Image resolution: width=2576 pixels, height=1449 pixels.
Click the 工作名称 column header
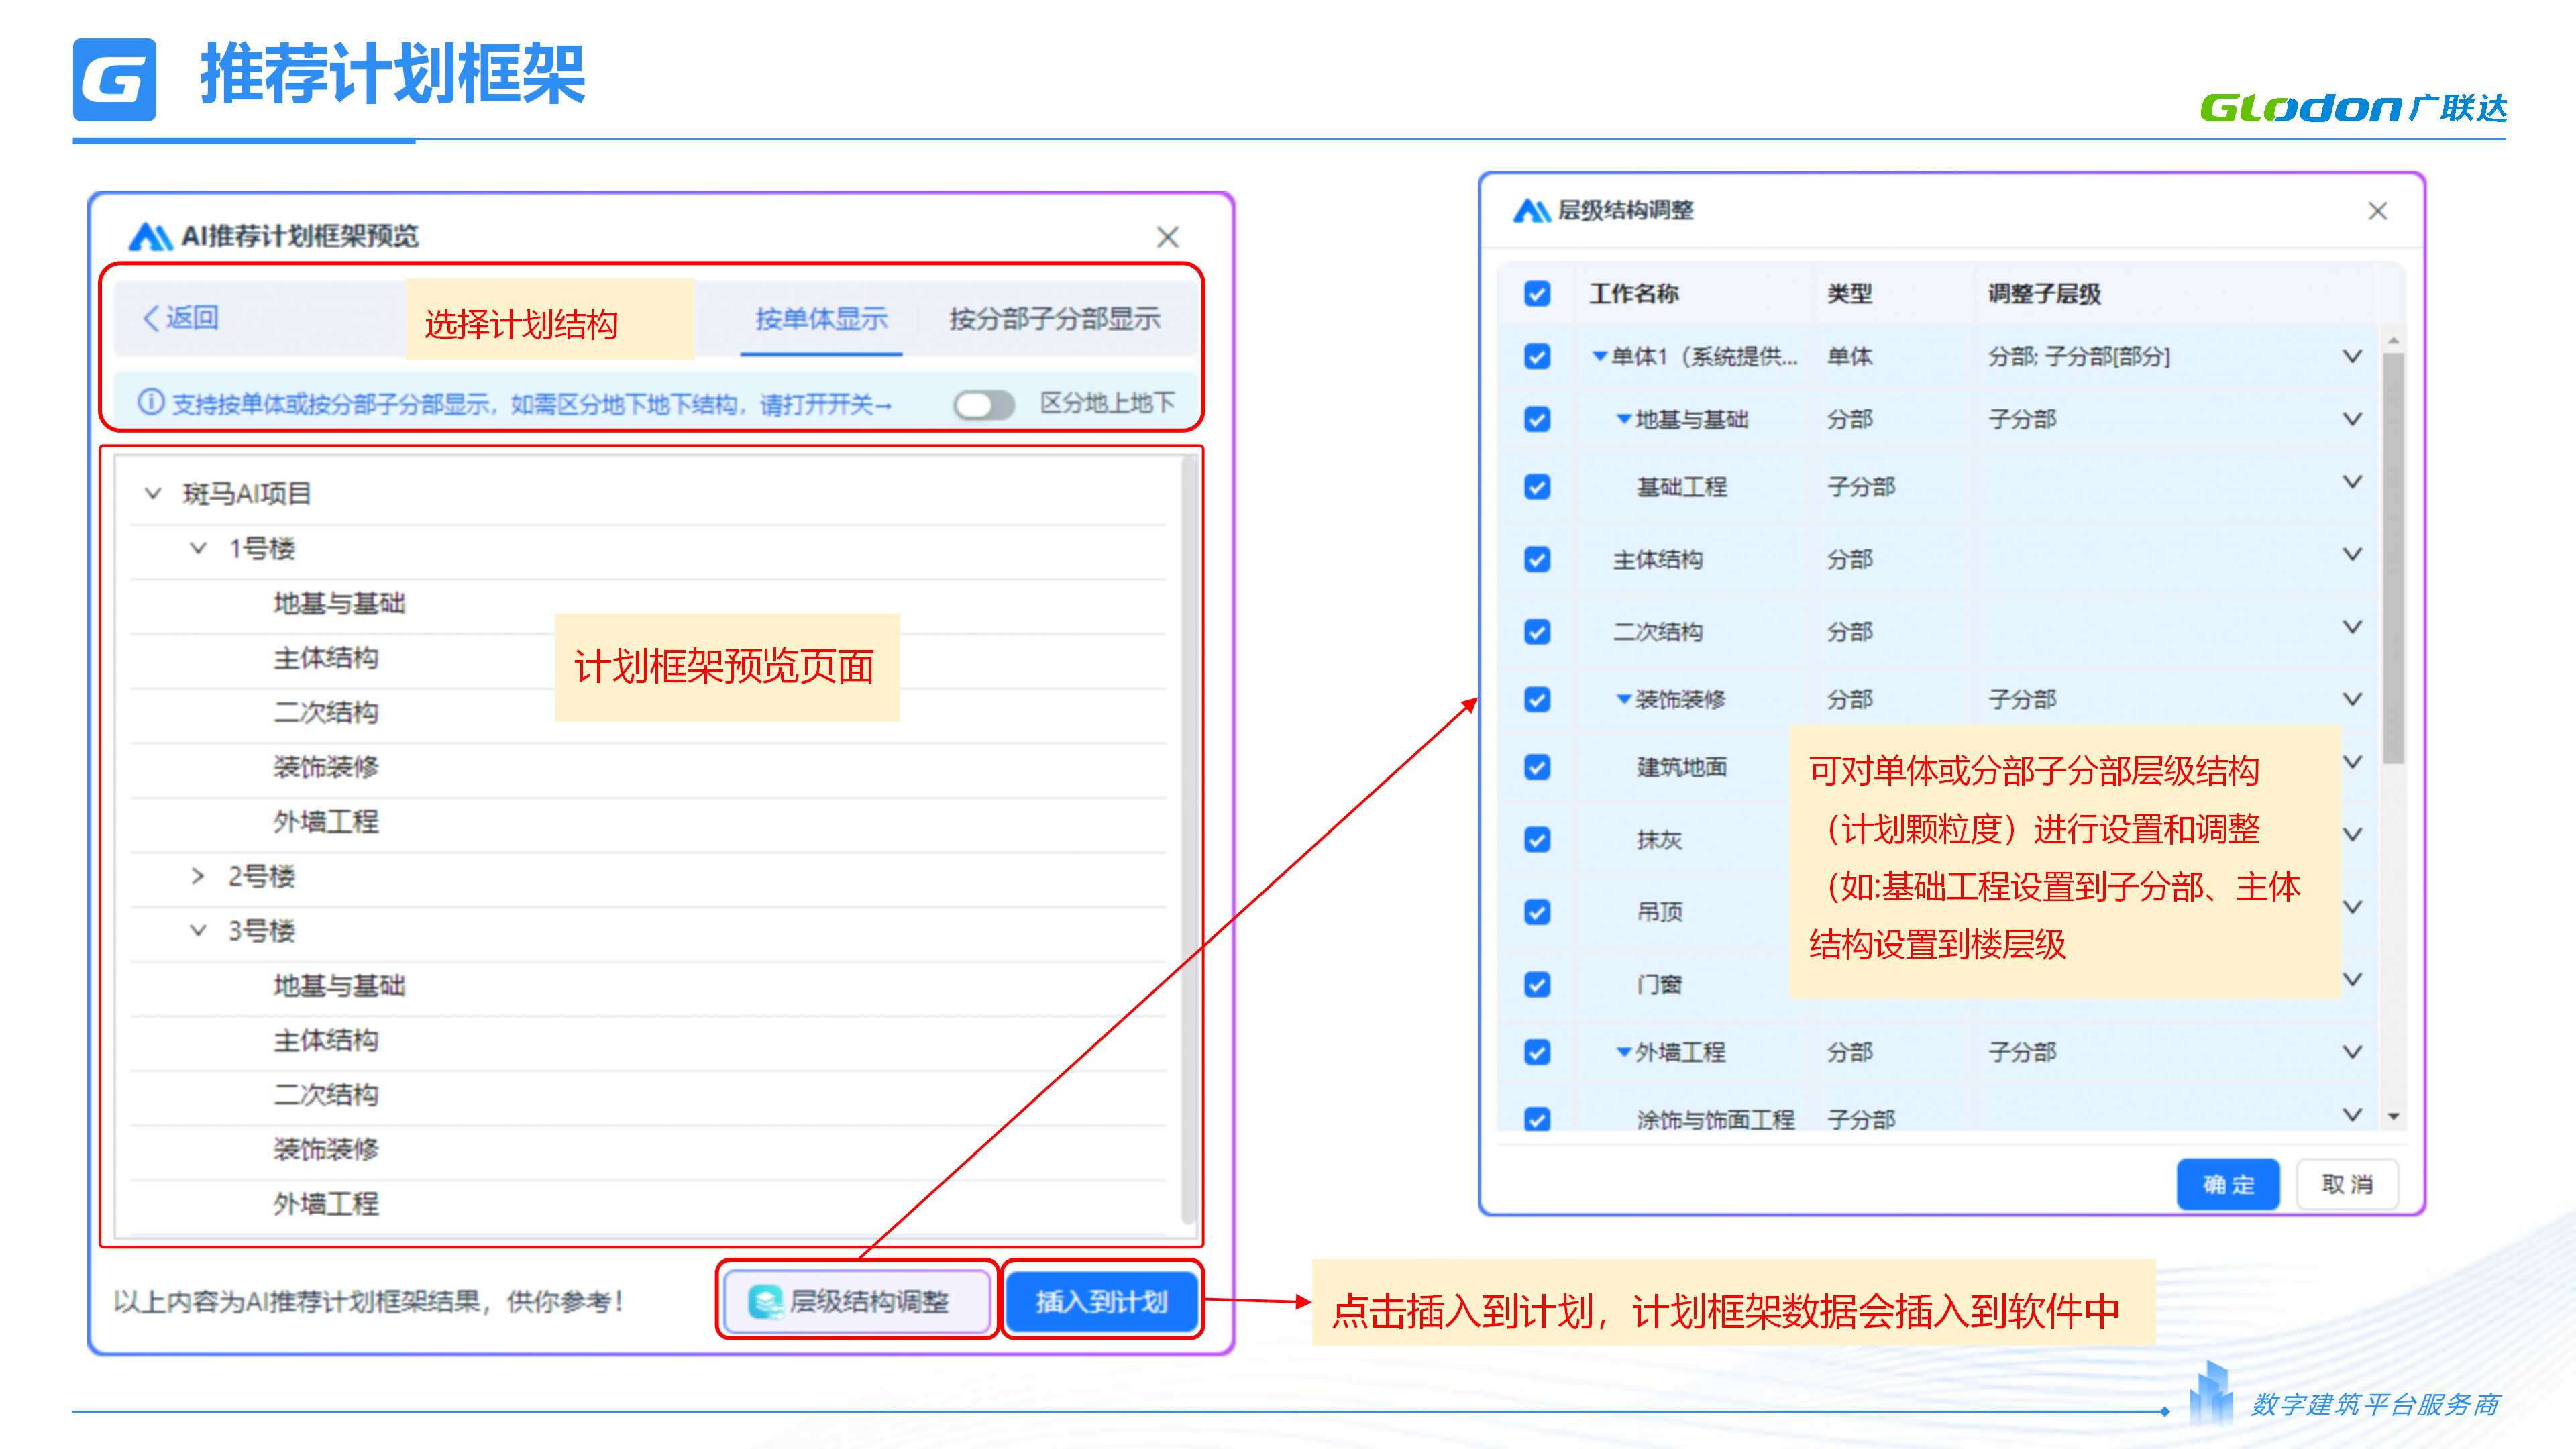click(1633, 294)
